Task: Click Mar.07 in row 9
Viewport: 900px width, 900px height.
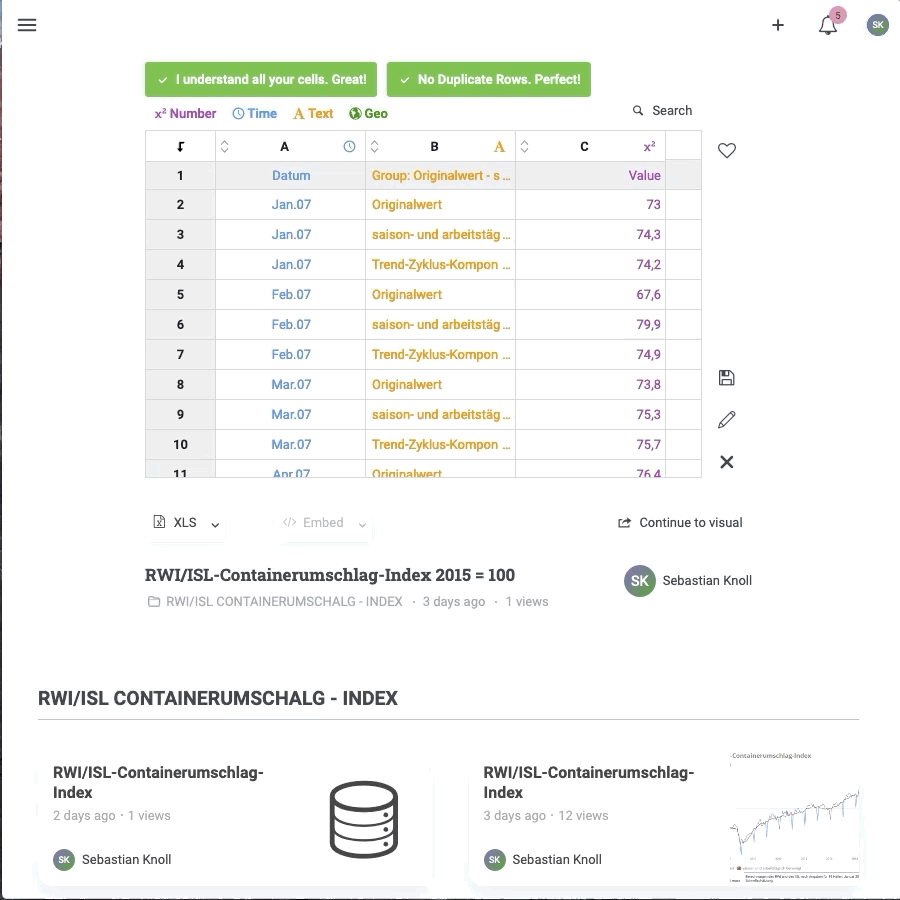Action: (x=290, y=414)
